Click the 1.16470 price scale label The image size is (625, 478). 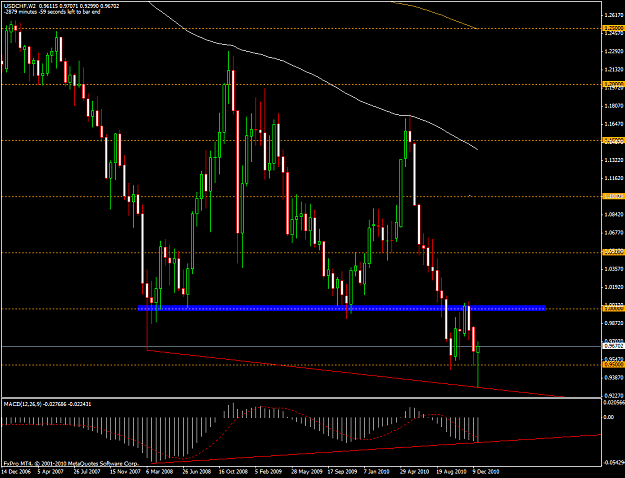point(614,124)
